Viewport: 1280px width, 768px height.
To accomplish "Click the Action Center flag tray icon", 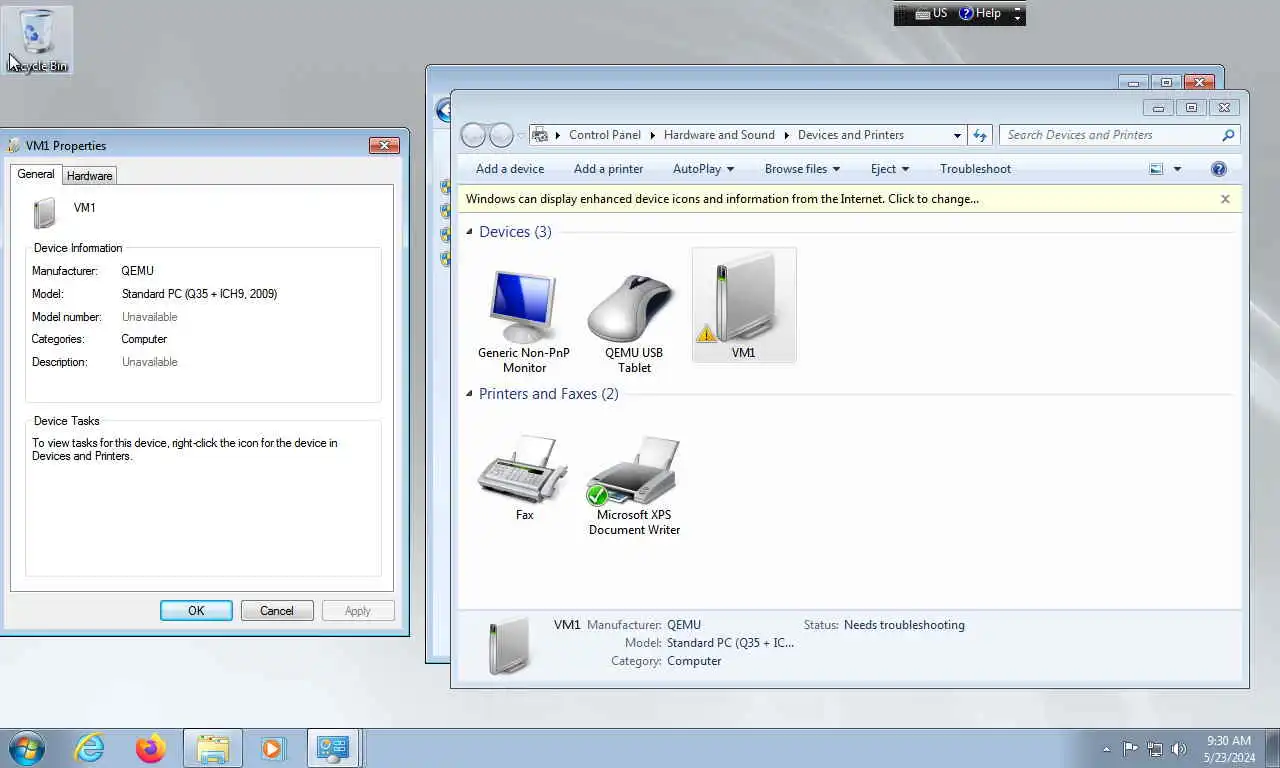I will 1130,748.
